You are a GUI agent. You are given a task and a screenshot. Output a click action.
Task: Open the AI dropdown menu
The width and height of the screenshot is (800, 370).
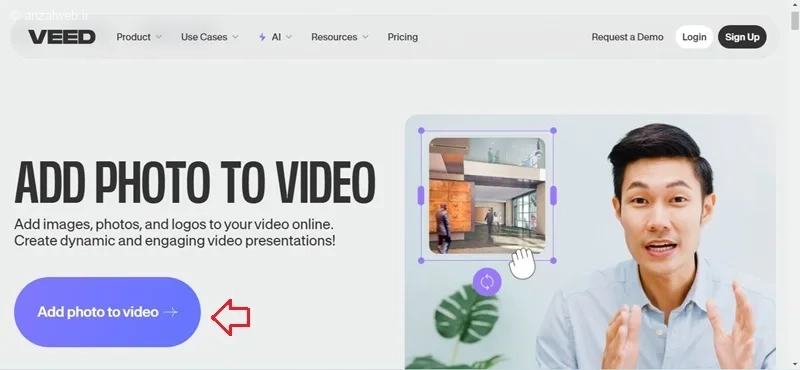(x=276, y=37)
